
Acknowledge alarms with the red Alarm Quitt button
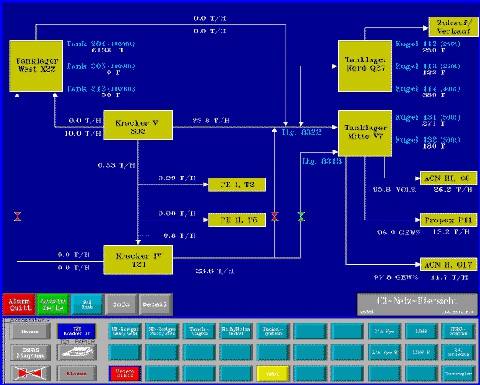19,305
